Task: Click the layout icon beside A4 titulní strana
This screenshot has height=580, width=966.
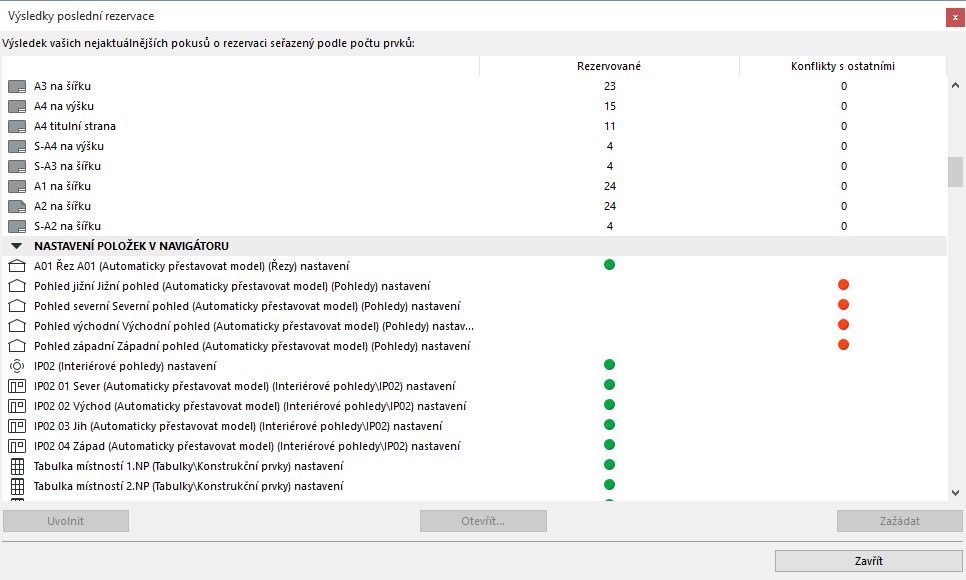Action: [x=16, y=126]
